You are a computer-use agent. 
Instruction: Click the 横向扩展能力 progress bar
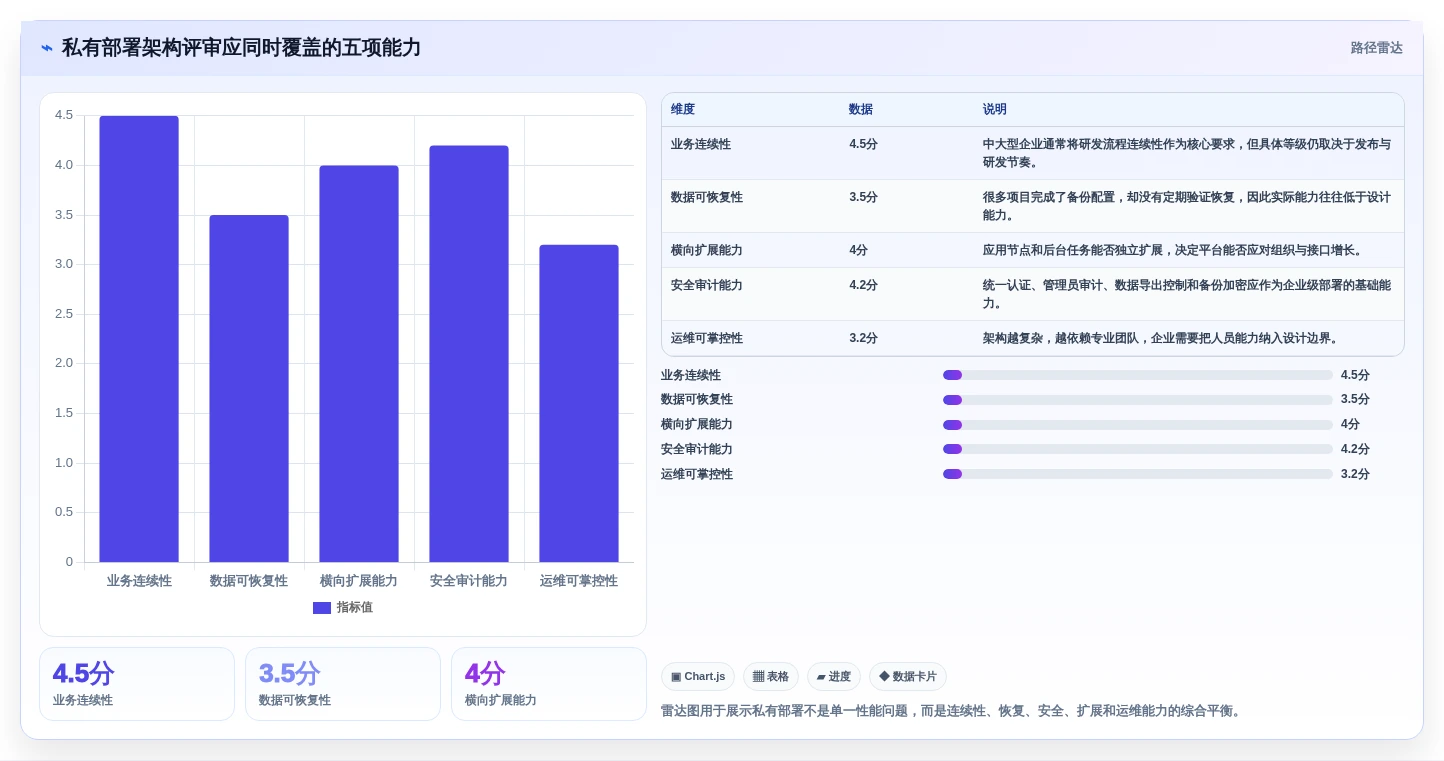[x=1138, y=425]
